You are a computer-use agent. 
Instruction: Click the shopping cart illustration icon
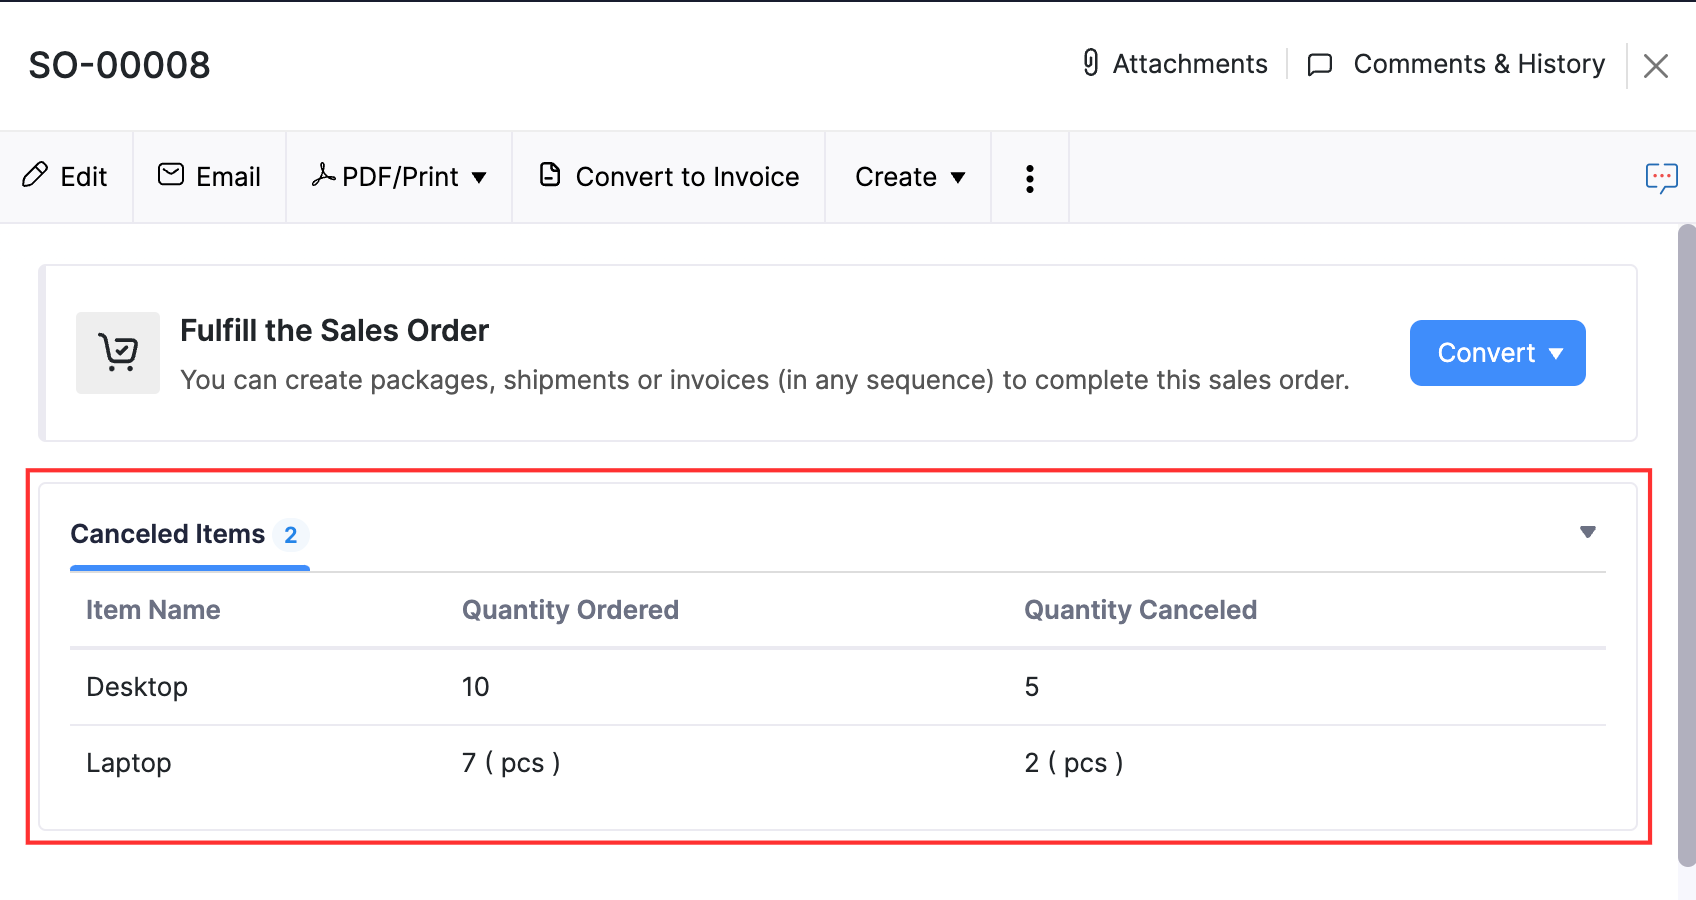point(117,352)
